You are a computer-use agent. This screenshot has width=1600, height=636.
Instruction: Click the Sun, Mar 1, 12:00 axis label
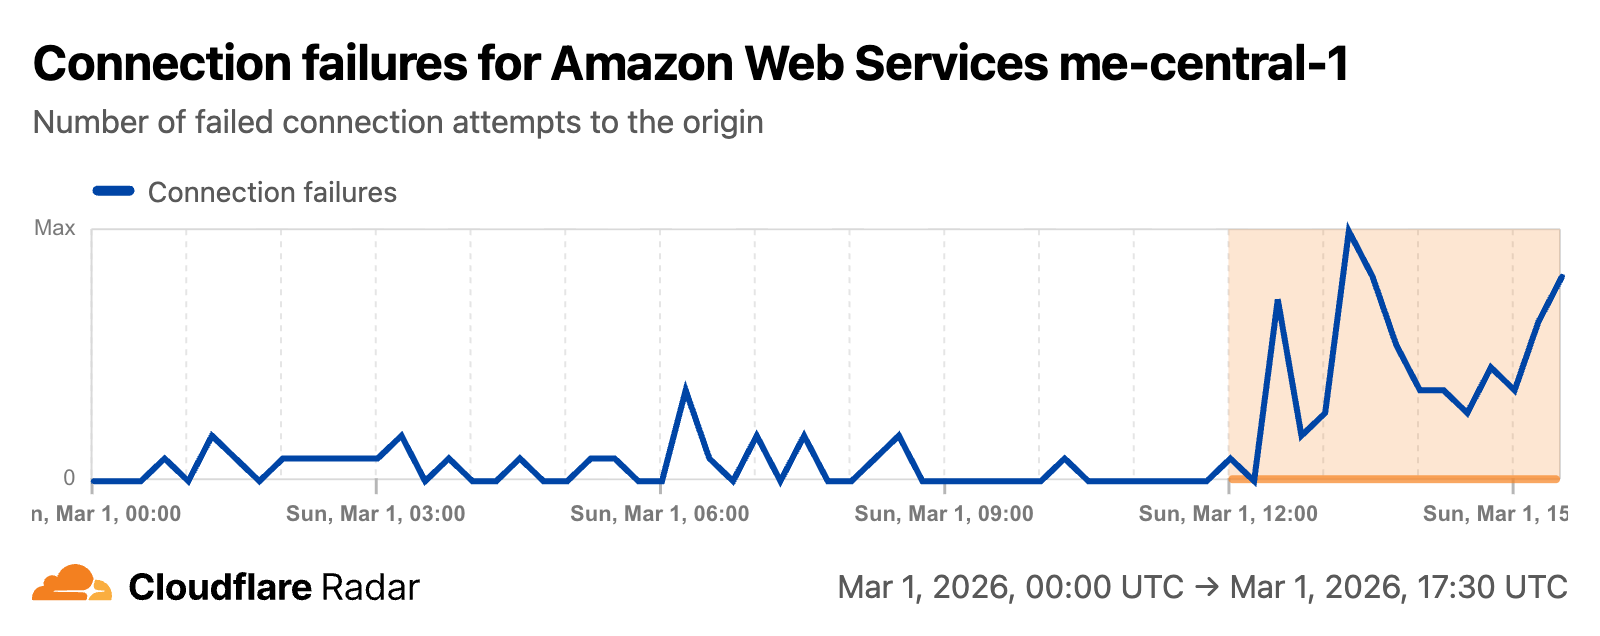[1228, 514]
